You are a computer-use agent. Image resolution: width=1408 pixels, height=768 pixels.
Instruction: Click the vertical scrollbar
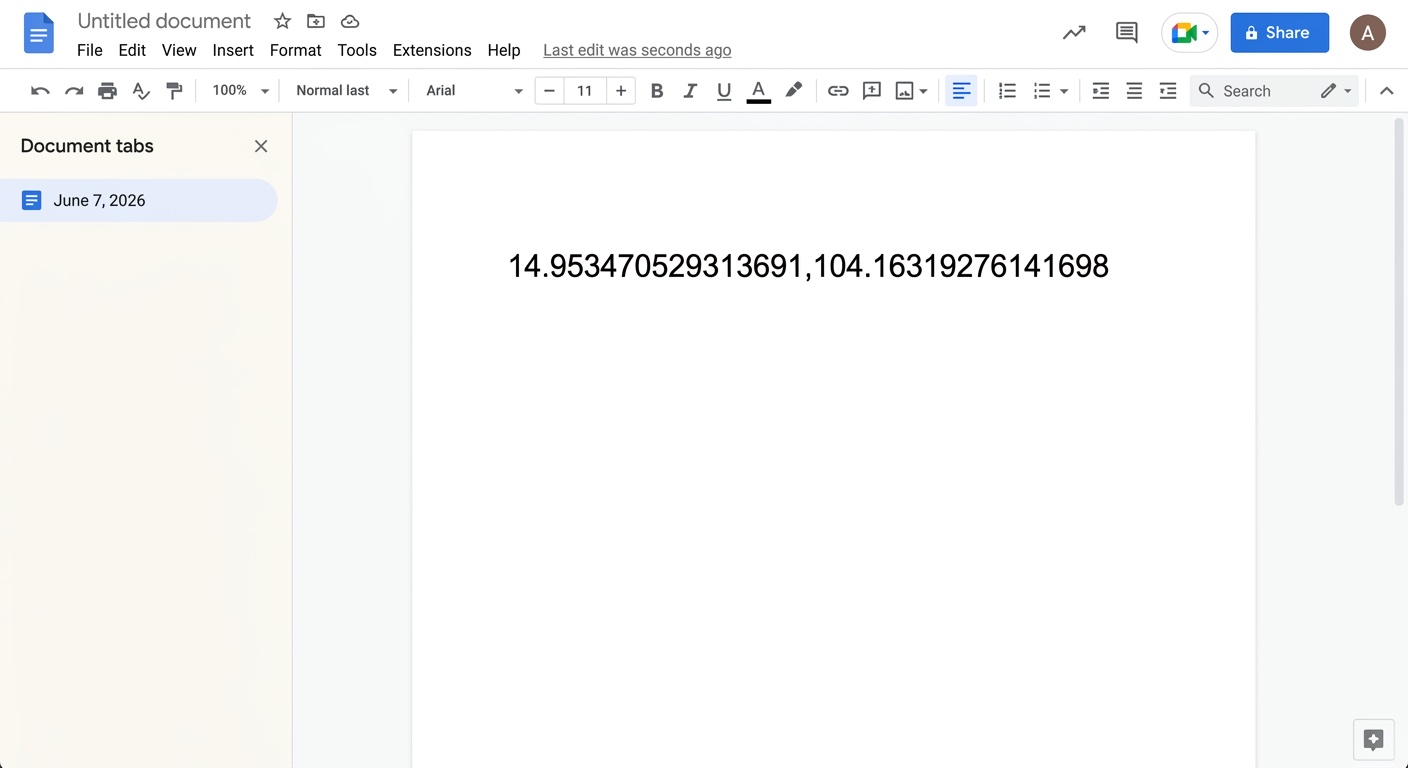1398,312
